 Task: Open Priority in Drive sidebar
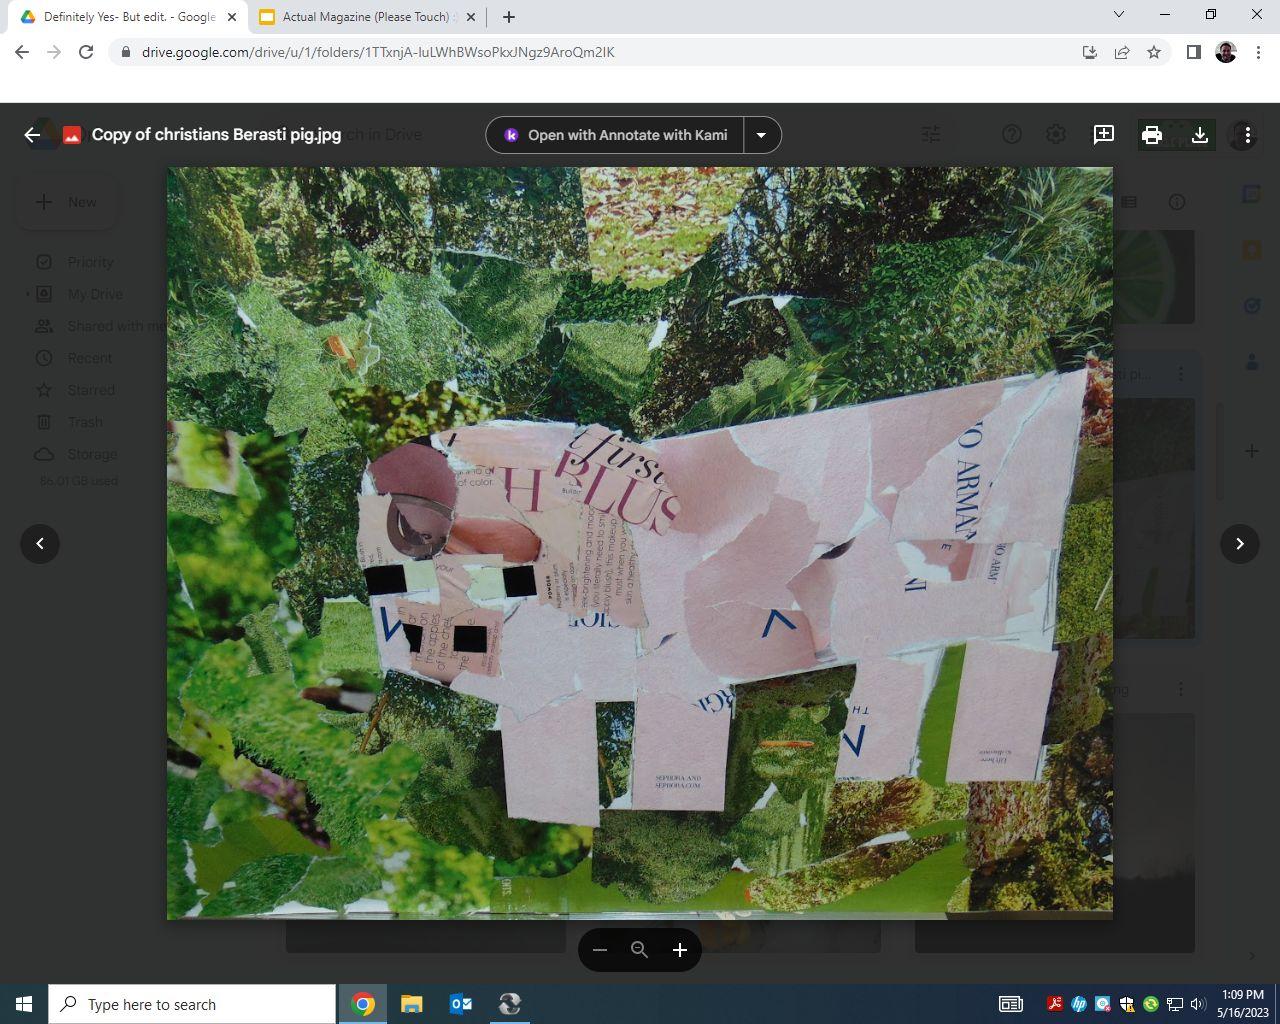tap(90, 262)
